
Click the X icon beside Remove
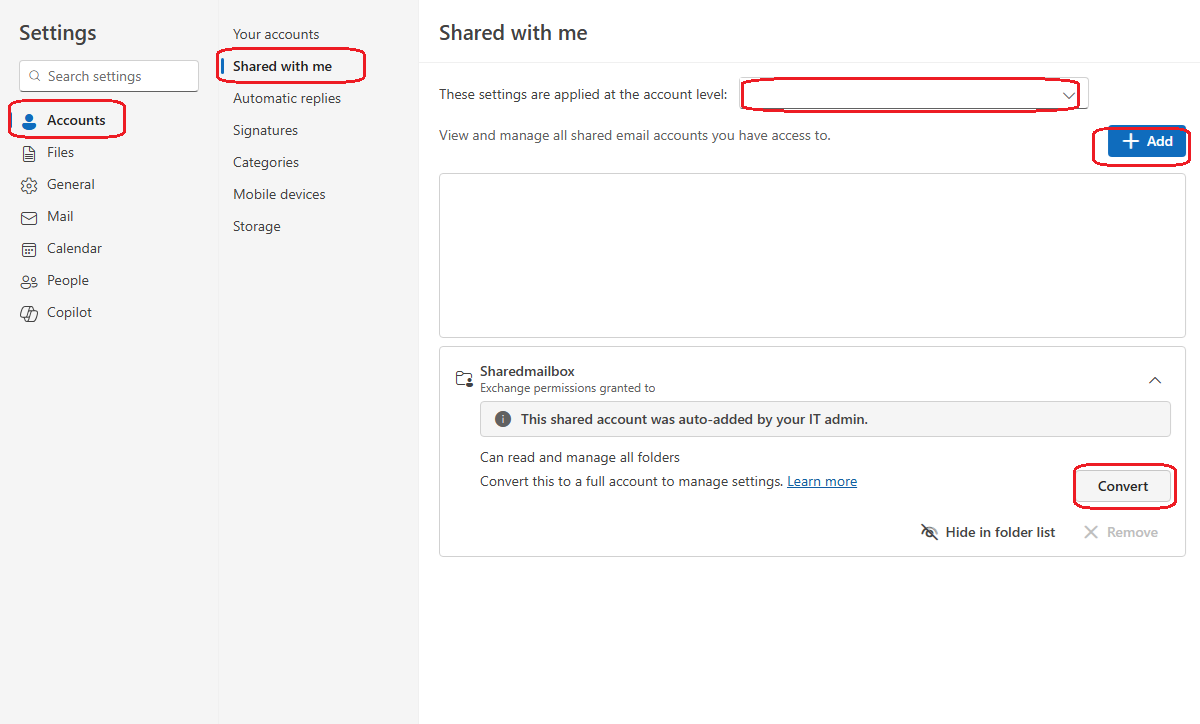[1091, 532]
